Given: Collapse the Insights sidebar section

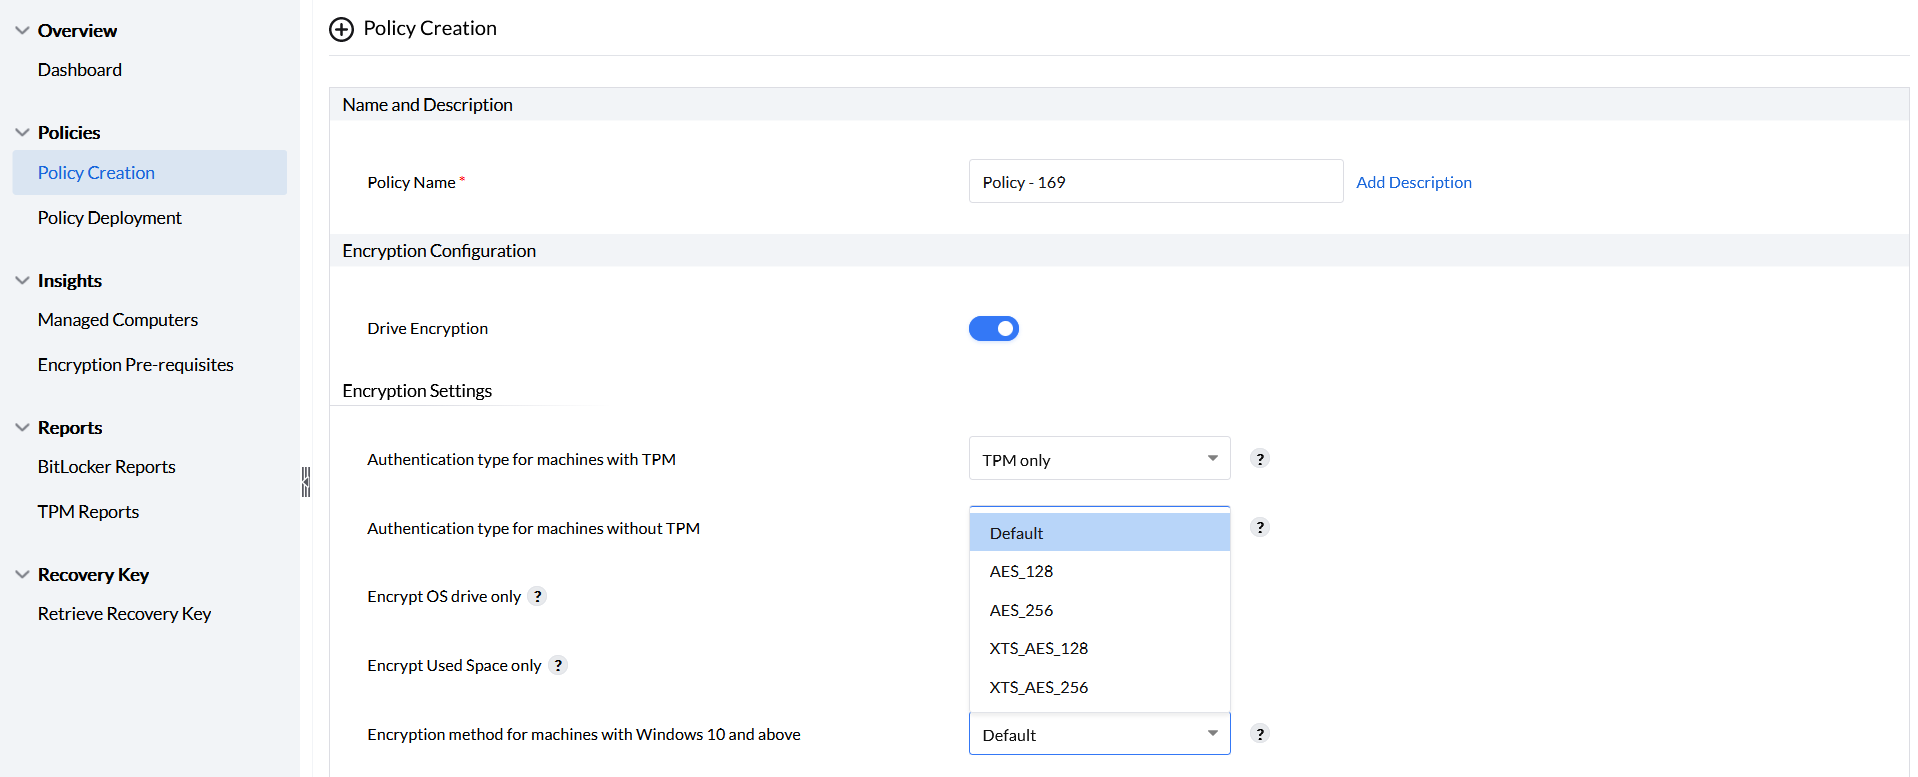Looking at the screenshot, I should pos(23,281).
